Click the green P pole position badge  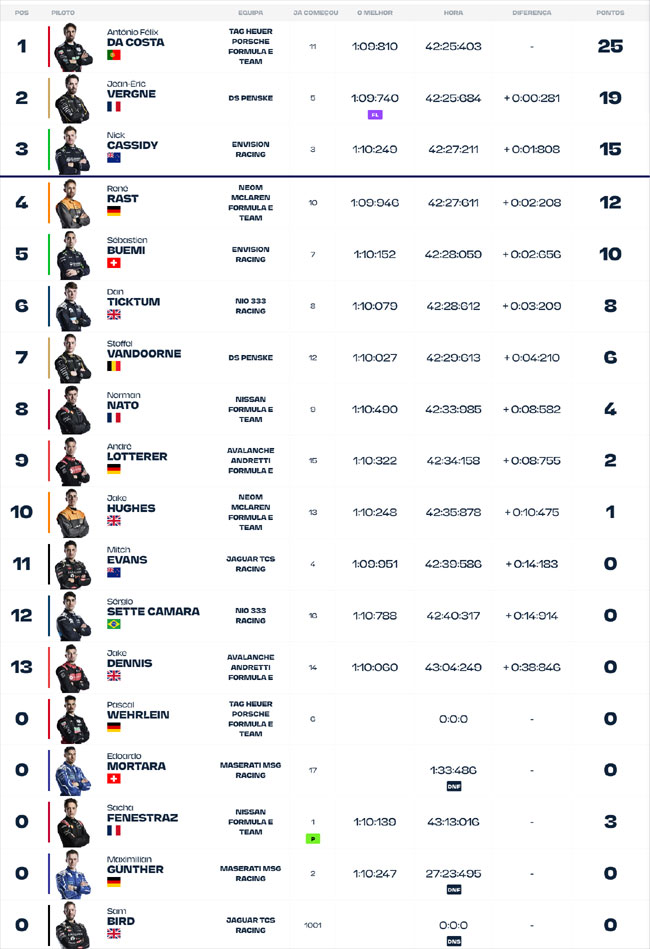pyautogui.click(x=313, y=838)
